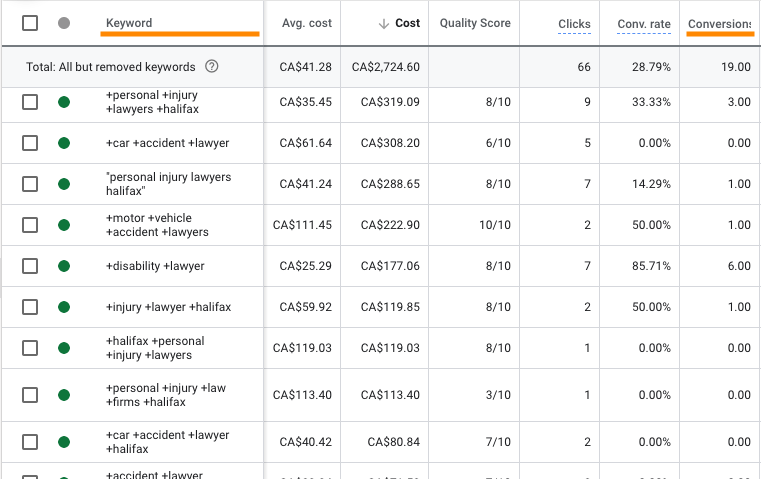Image resolution: width=761 pixels, height=479 pixels.
Task: Sort by Conversions column header
Action: tap(719, 24)
